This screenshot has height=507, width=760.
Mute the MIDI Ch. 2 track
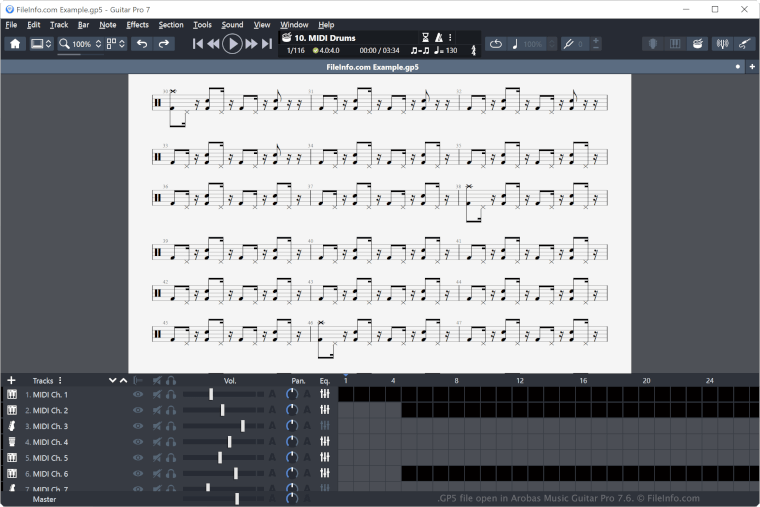click(157, 410)
